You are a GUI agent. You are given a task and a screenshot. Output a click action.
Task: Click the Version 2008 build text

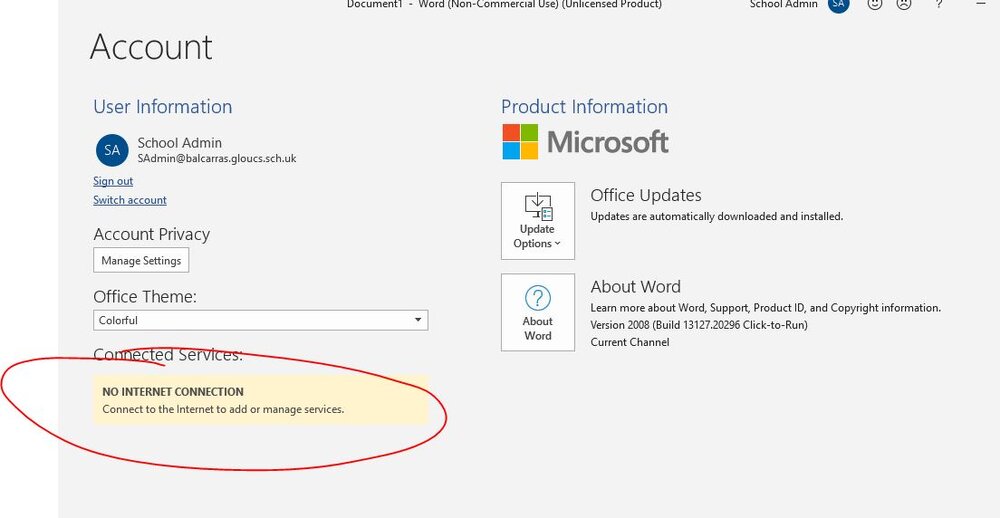tap(699, 325)
